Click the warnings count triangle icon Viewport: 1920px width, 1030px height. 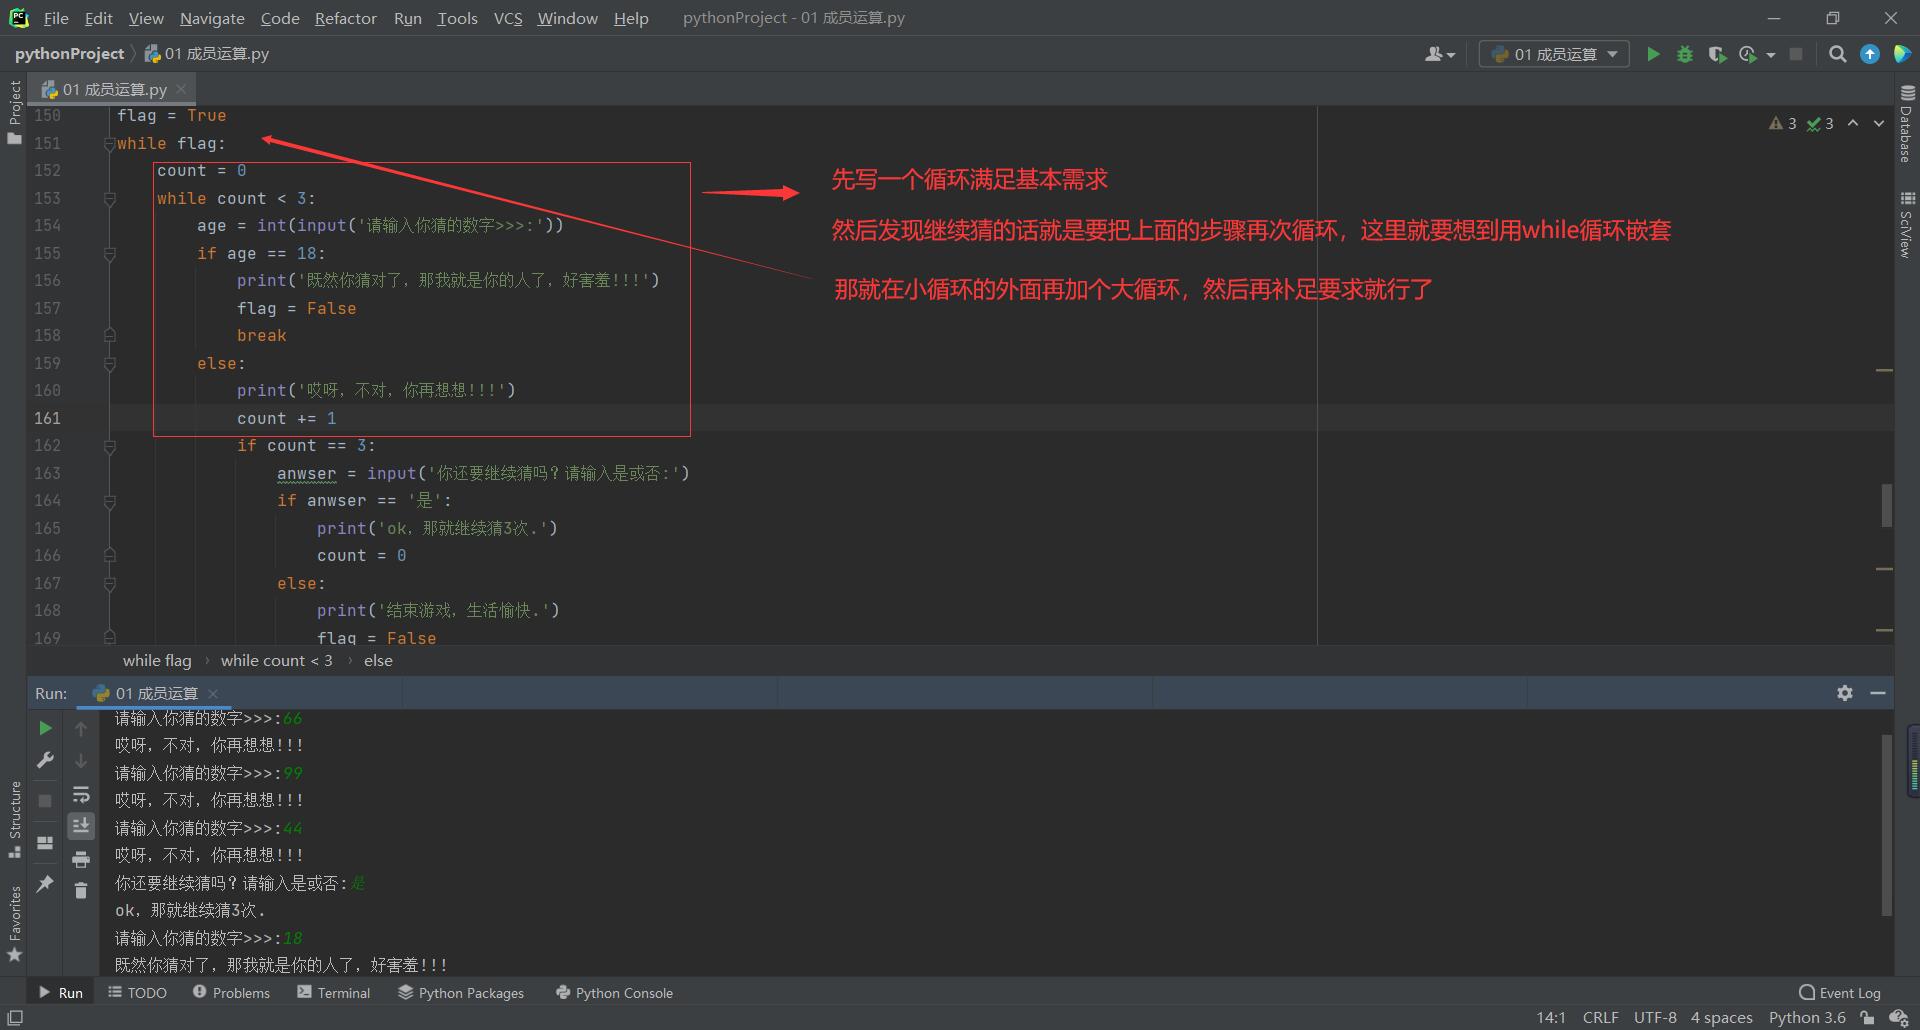coord(1776,123)
